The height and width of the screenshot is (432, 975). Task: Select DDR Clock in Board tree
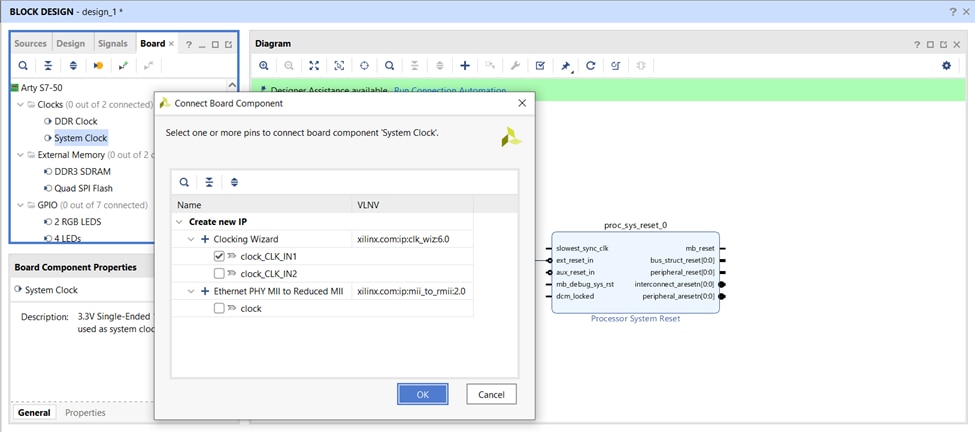pyautogui.click(x=76, y=121)
